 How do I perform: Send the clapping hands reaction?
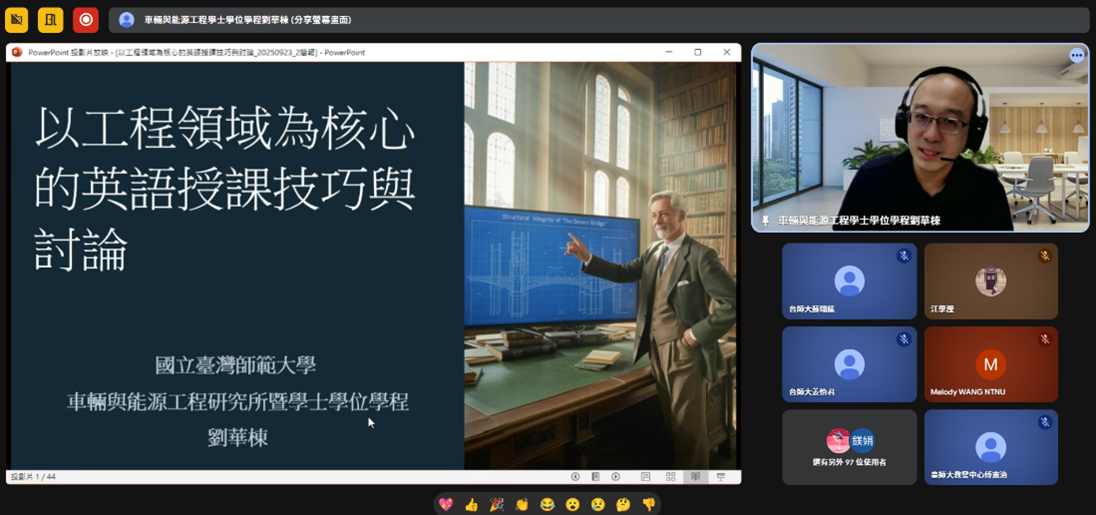coord(522,504)
